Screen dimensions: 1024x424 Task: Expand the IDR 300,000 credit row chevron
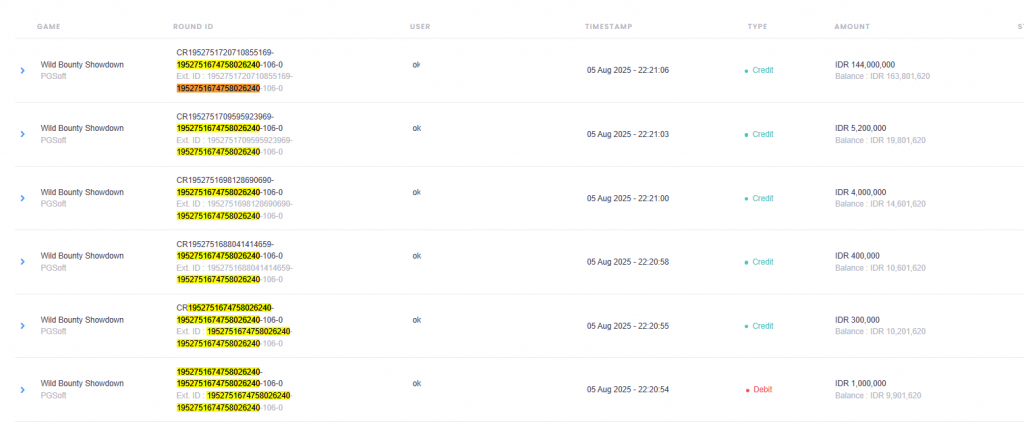click(x=22, y=325)
